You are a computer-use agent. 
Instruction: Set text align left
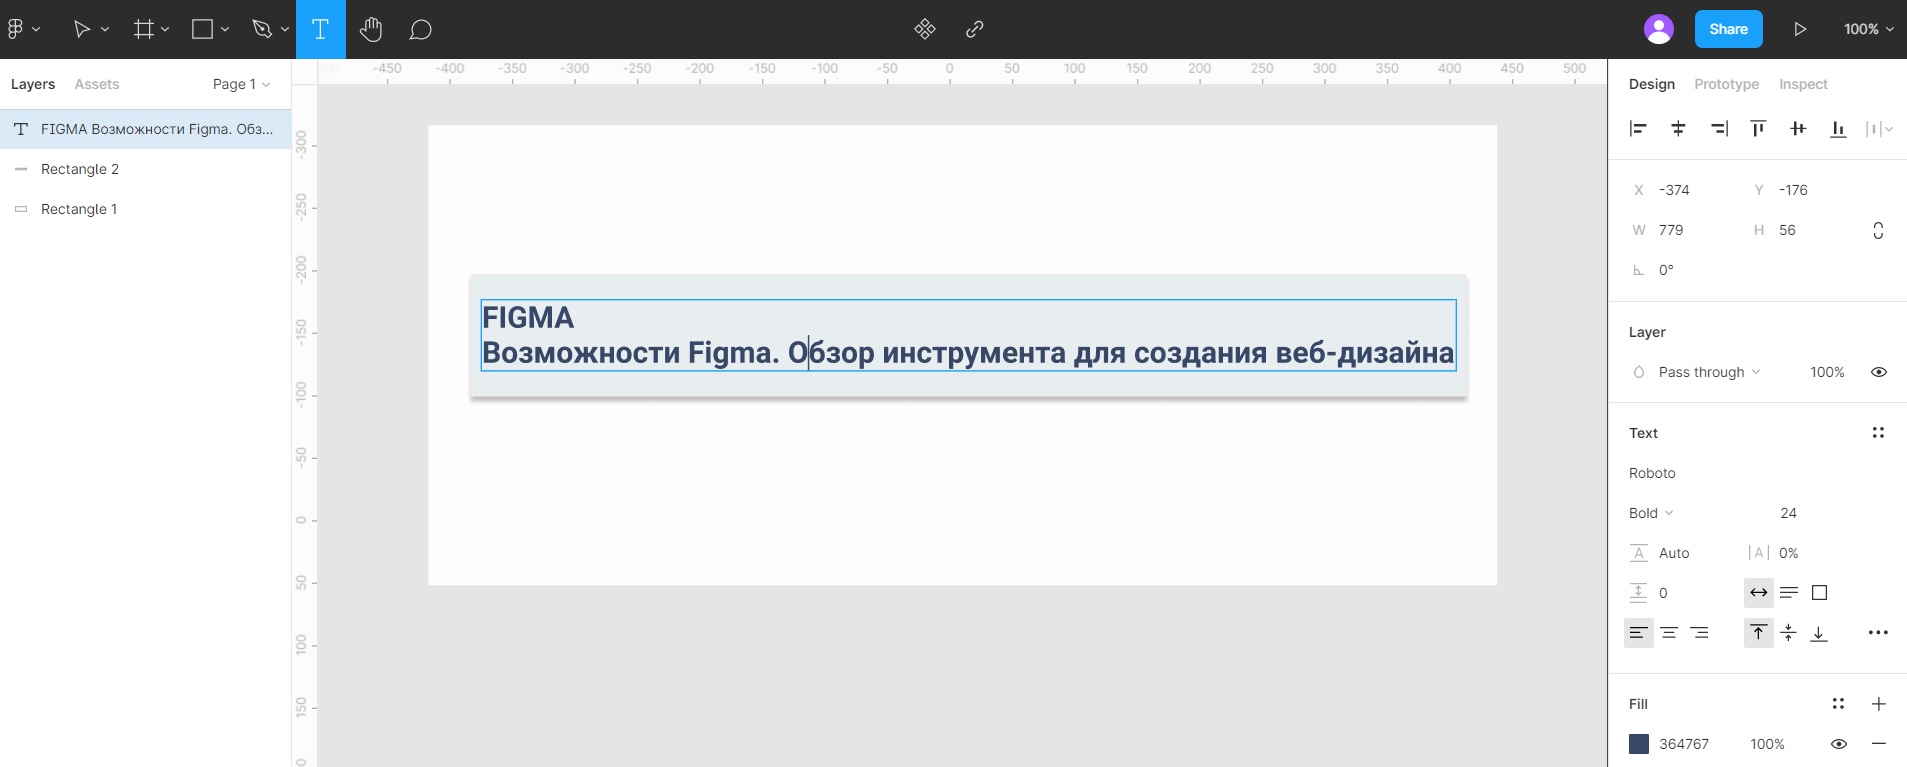click(1638, 633)
